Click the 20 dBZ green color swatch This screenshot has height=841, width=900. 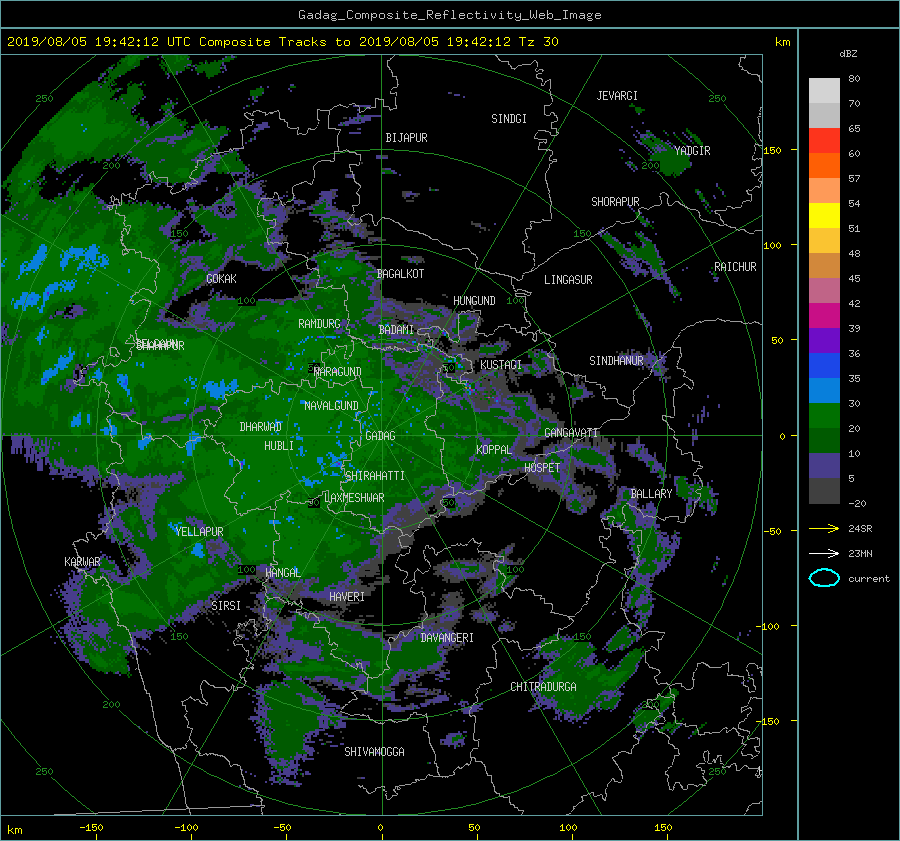pos(824,416)
